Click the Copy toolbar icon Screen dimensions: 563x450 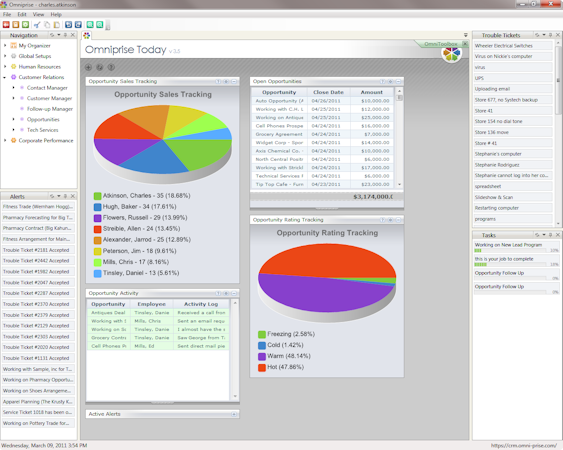[47, 24]
